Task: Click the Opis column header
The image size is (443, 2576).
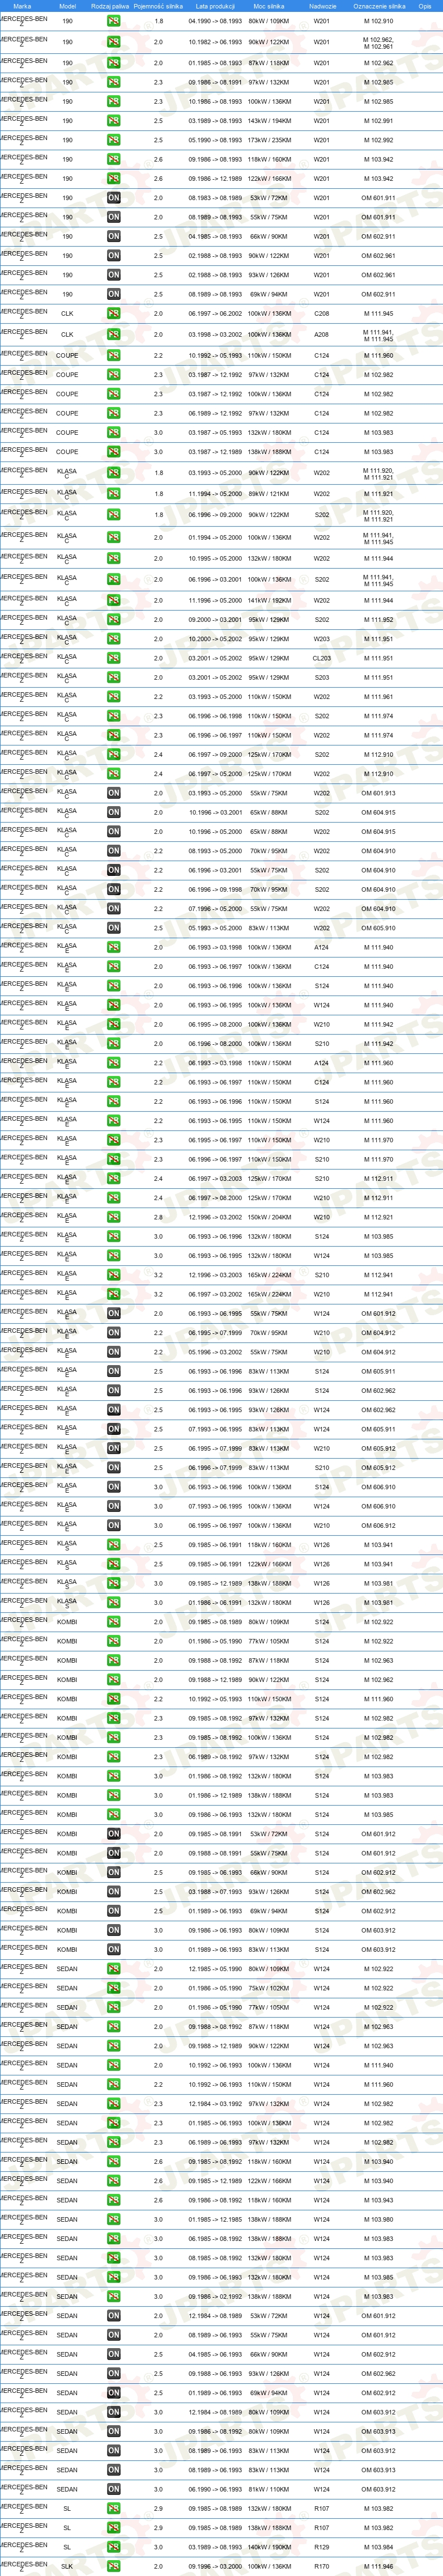Action: pos(425,6)
